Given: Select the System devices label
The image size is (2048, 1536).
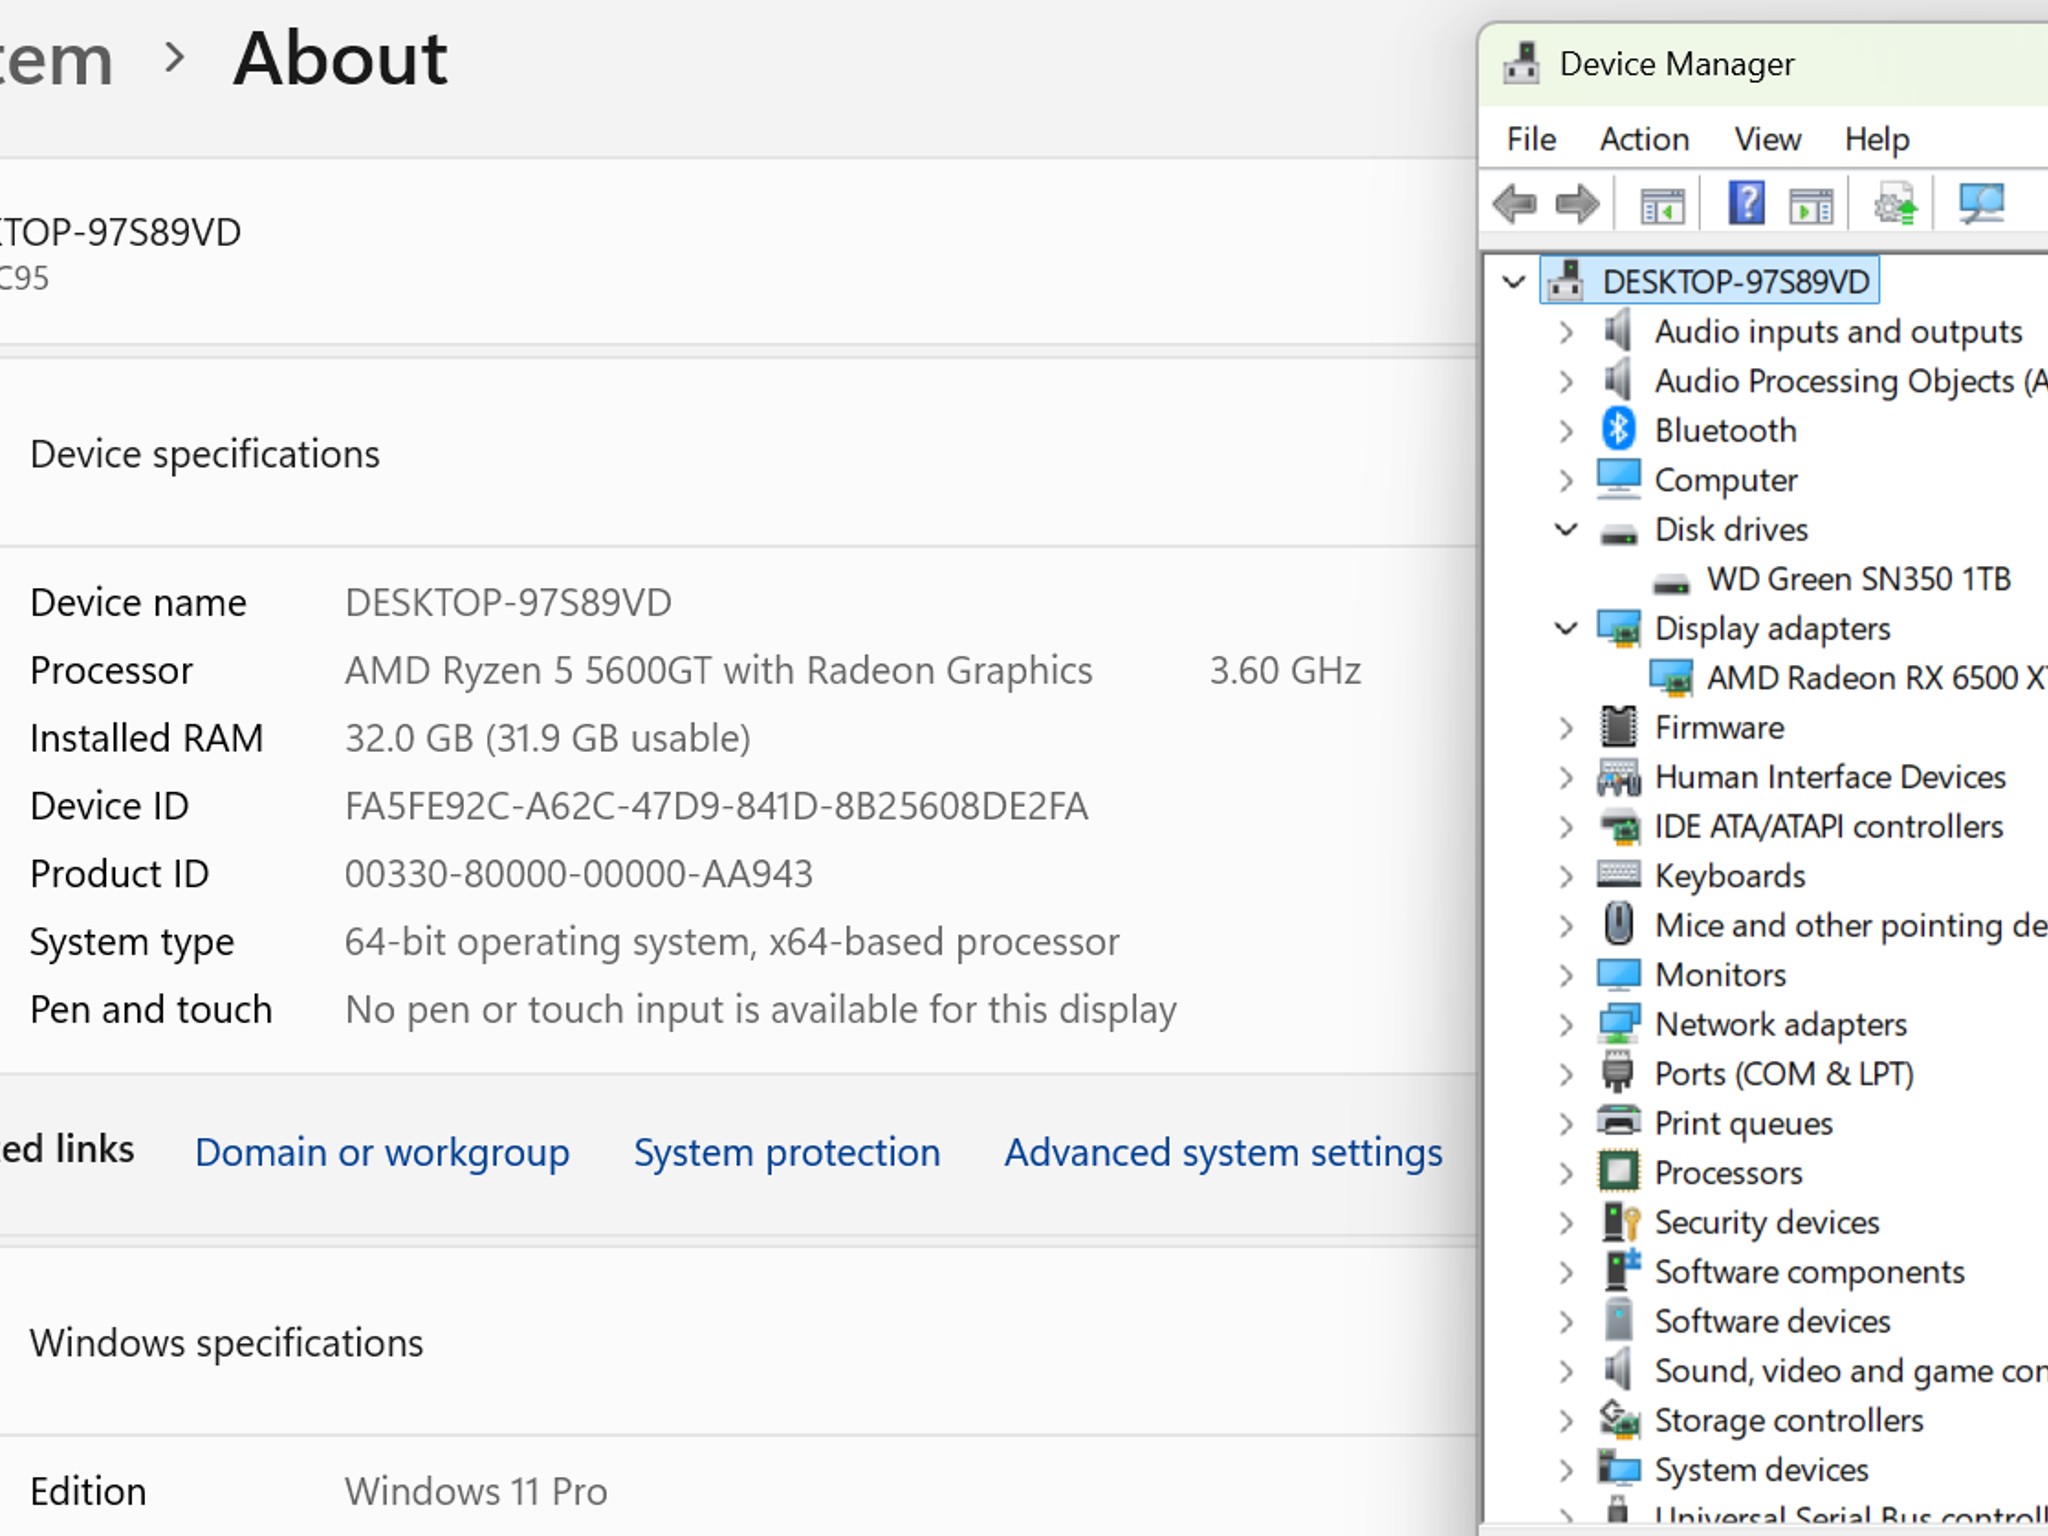Looking at the screenshot, I should tap(1761, 1470).
